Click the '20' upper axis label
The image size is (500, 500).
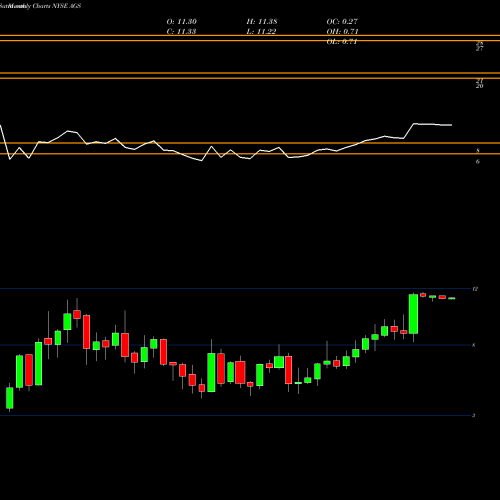[x=479, y=86]
